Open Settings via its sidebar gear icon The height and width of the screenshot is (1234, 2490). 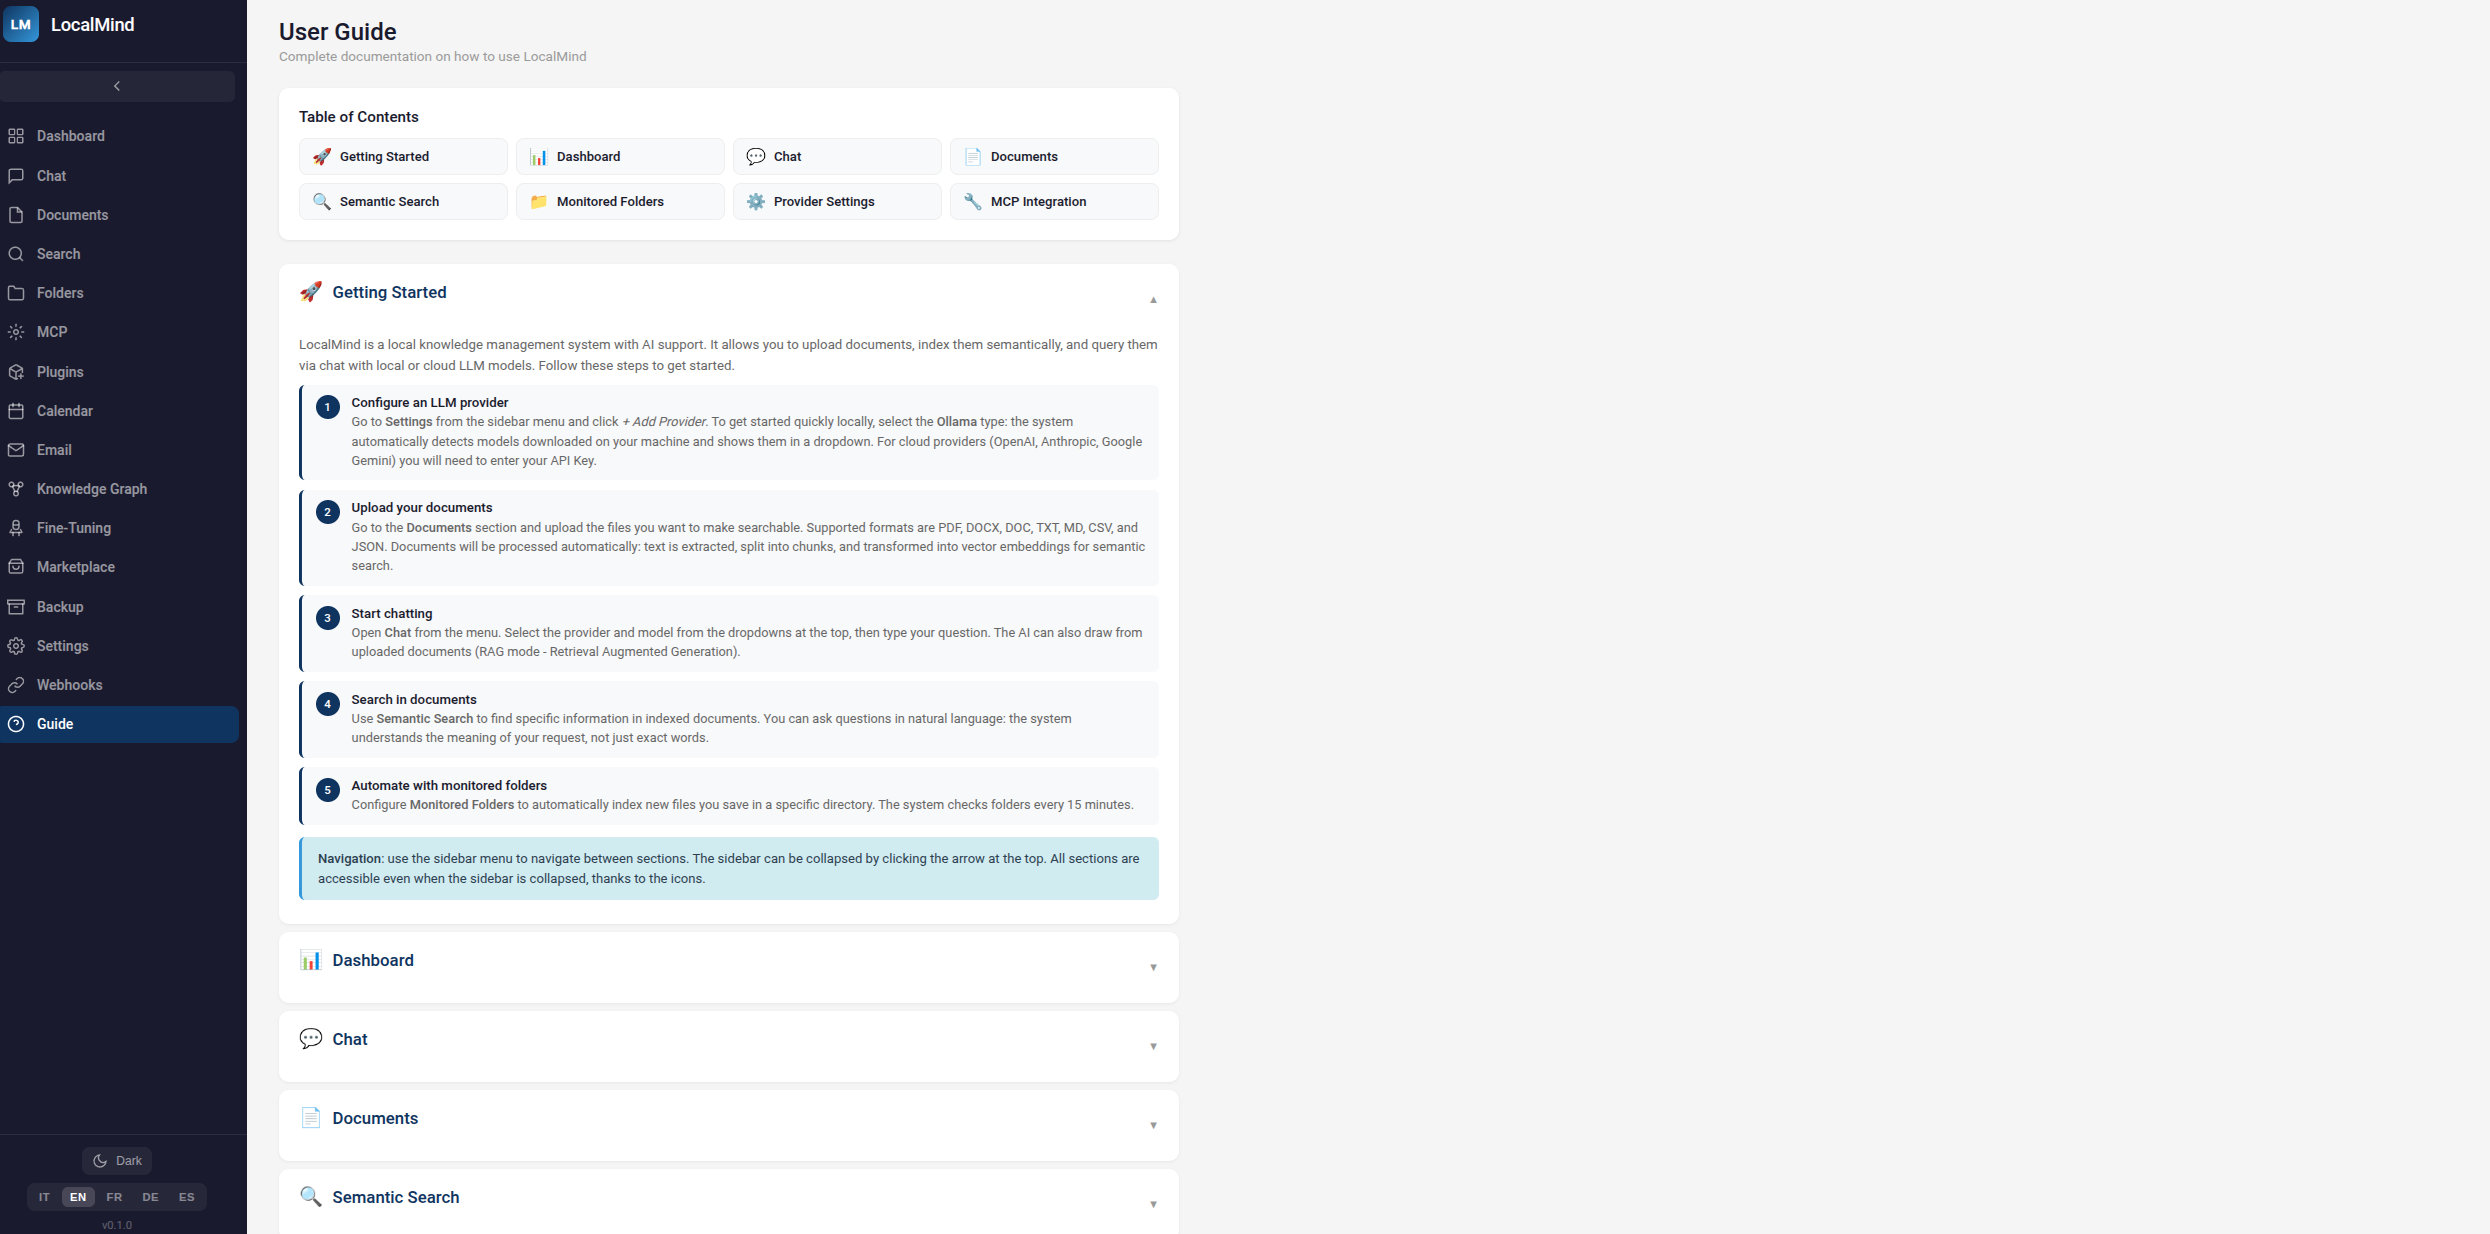[16, 646]
